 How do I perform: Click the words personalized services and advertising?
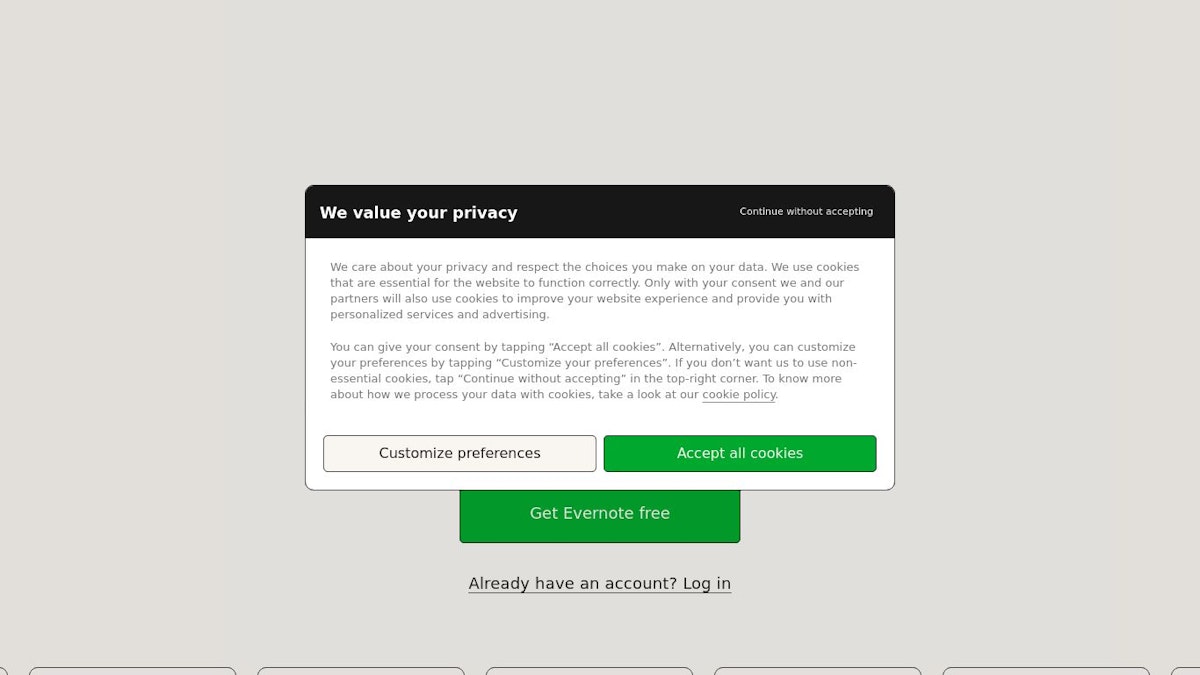(439, 315)
